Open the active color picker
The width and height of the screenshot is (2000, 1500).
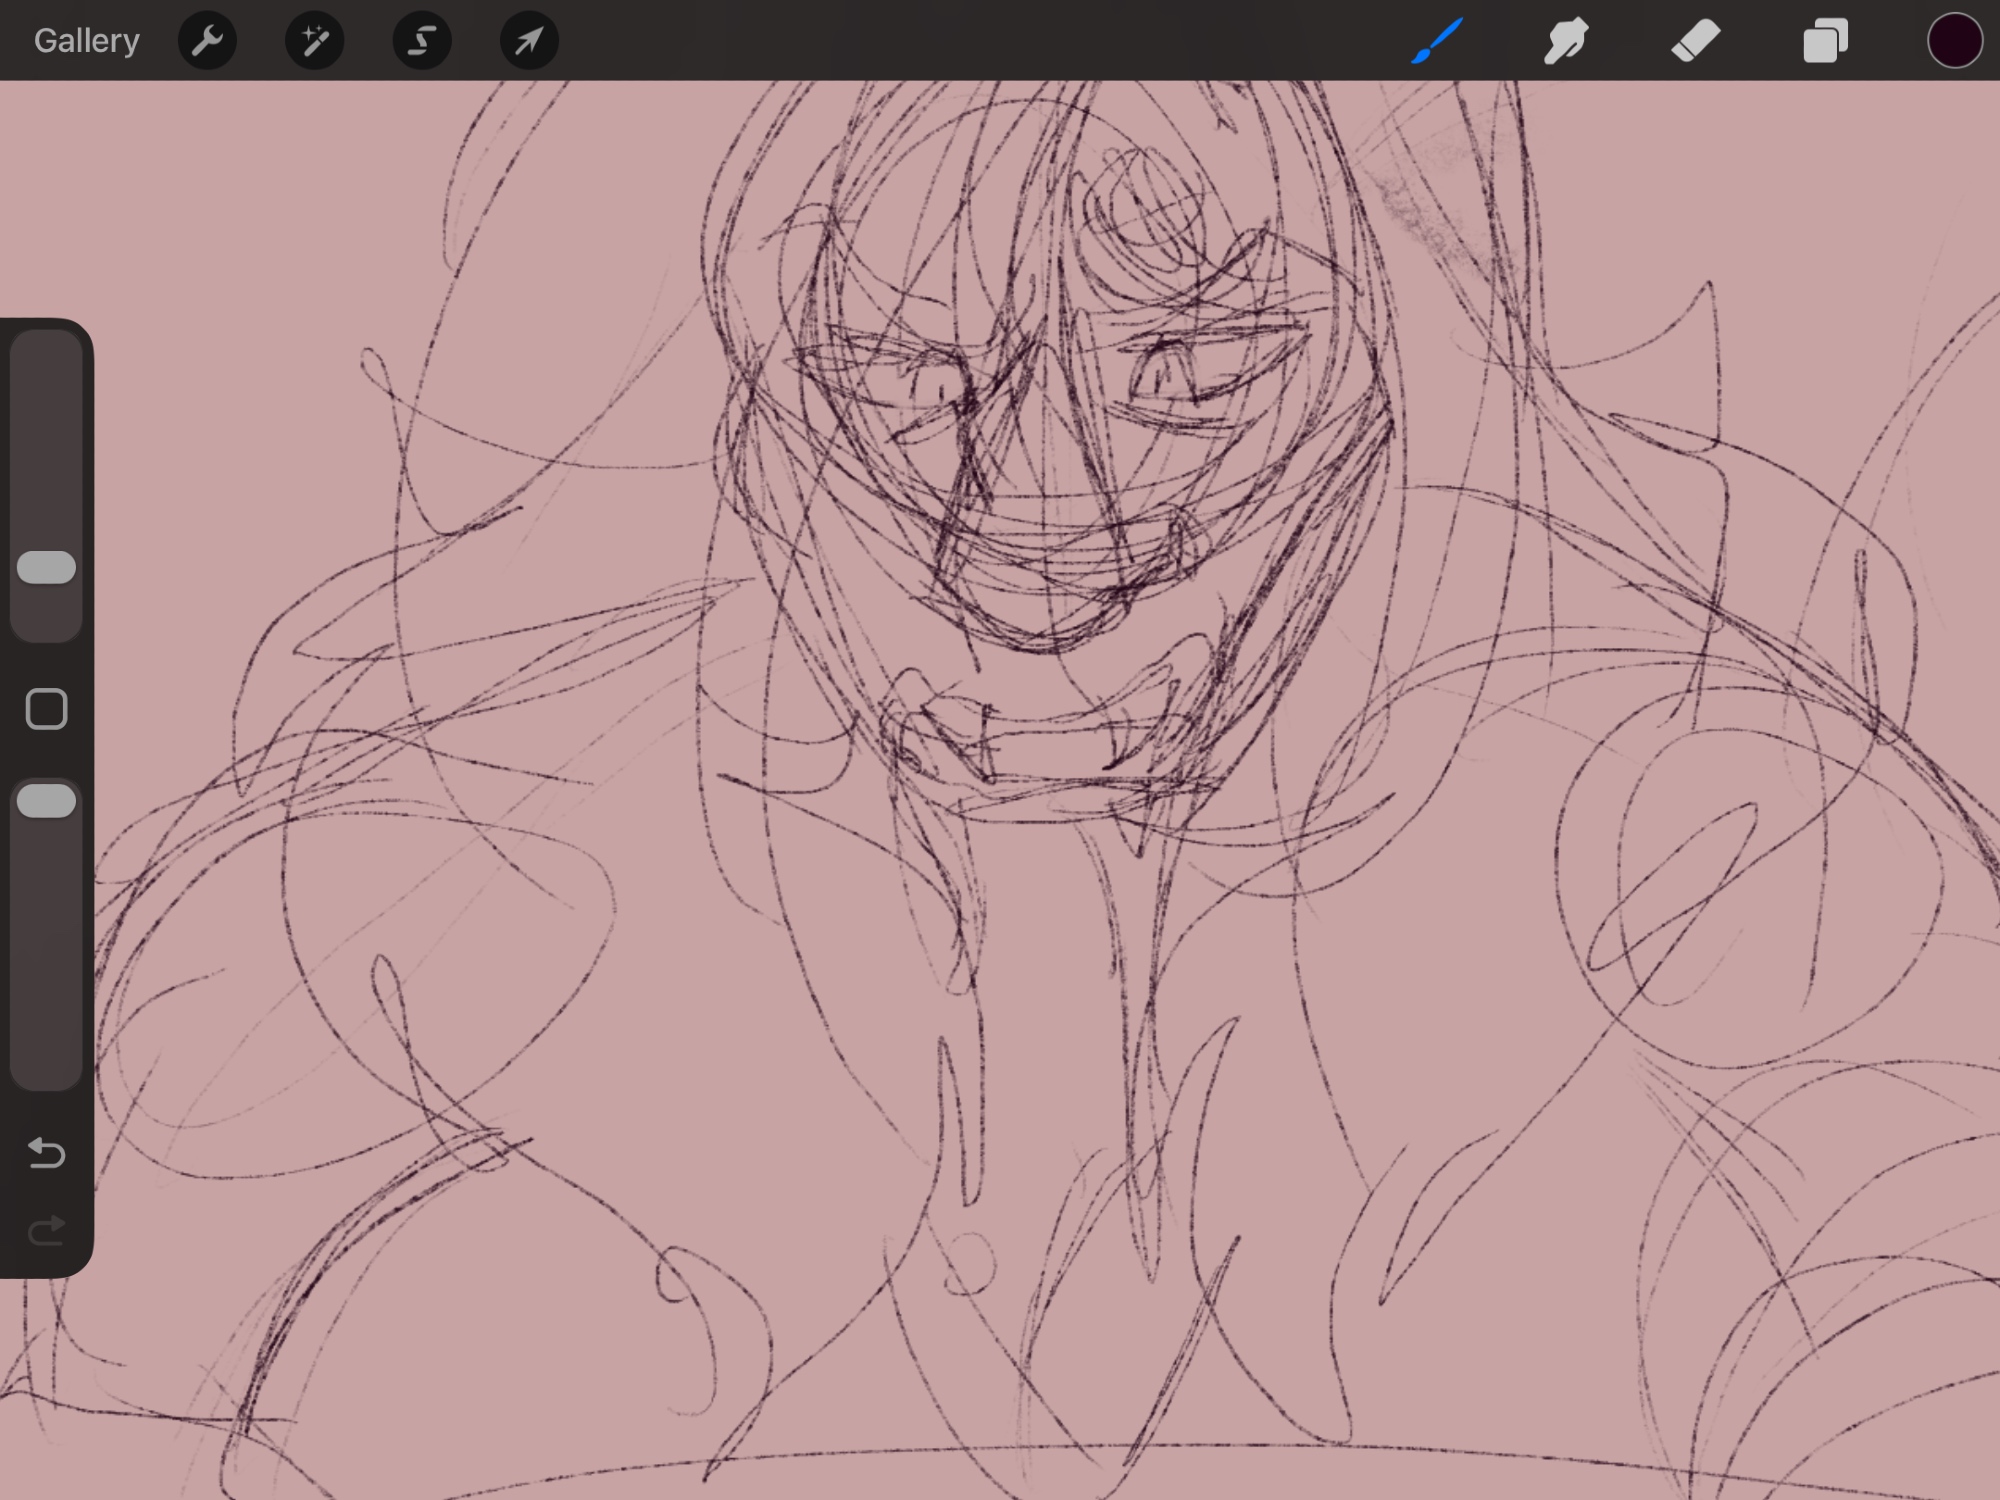pos(1954,41)
